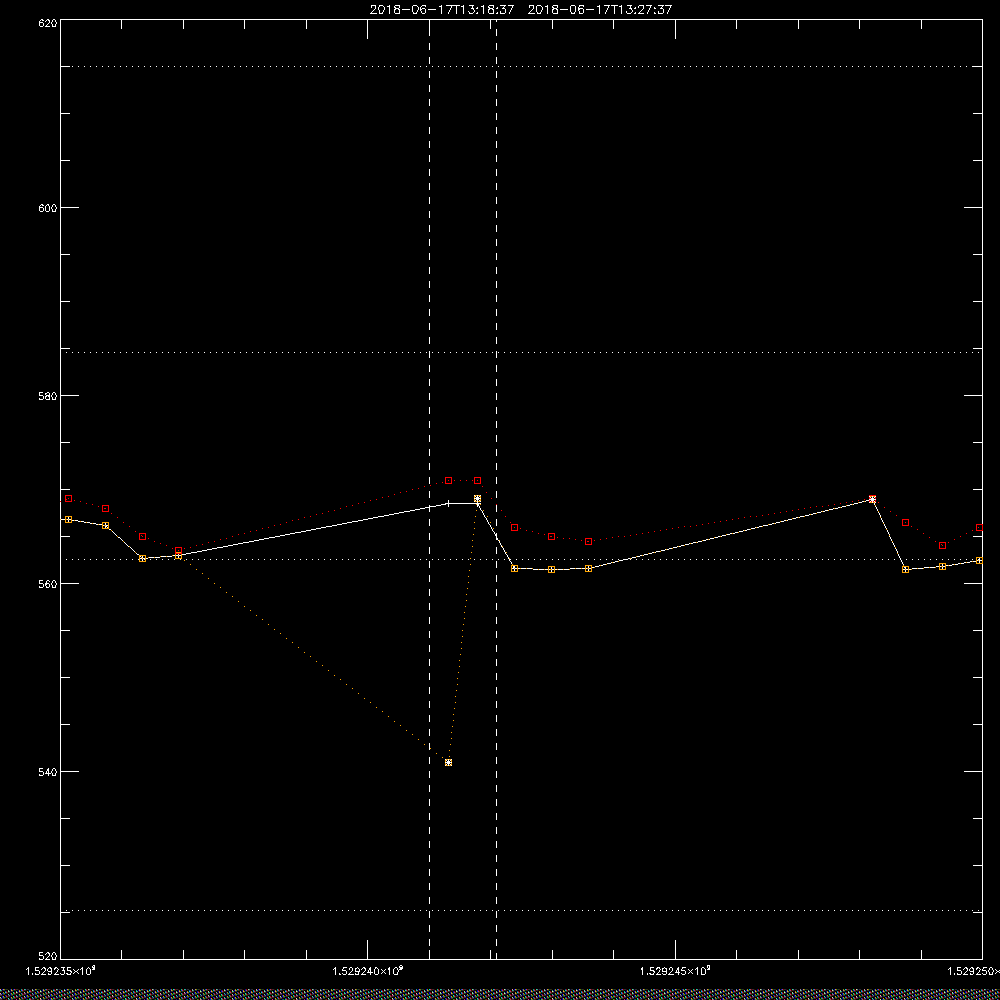Click the 1.529240×10⁹ x-axis label
Viewport: 1000px width, 1000px height.
[x=368, y=971]
